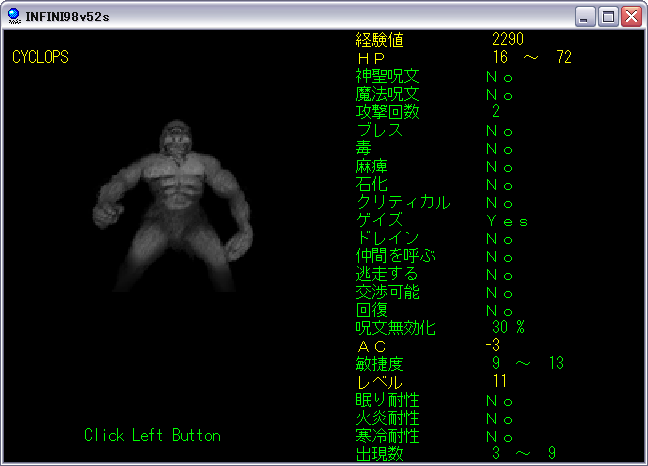Click the 石化 label

click(x=372, y=184)
